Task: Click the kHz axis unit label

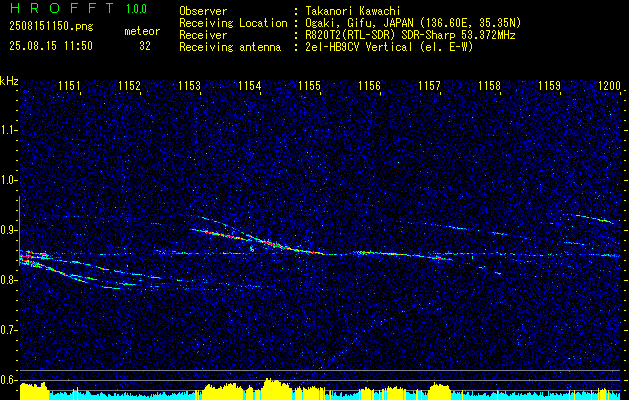Action: [x=9, y=81]
